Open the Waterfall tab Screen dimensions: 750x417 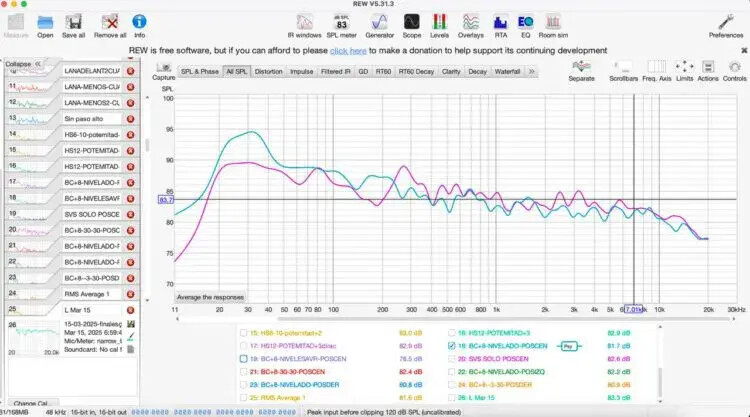tap(507, 71)
